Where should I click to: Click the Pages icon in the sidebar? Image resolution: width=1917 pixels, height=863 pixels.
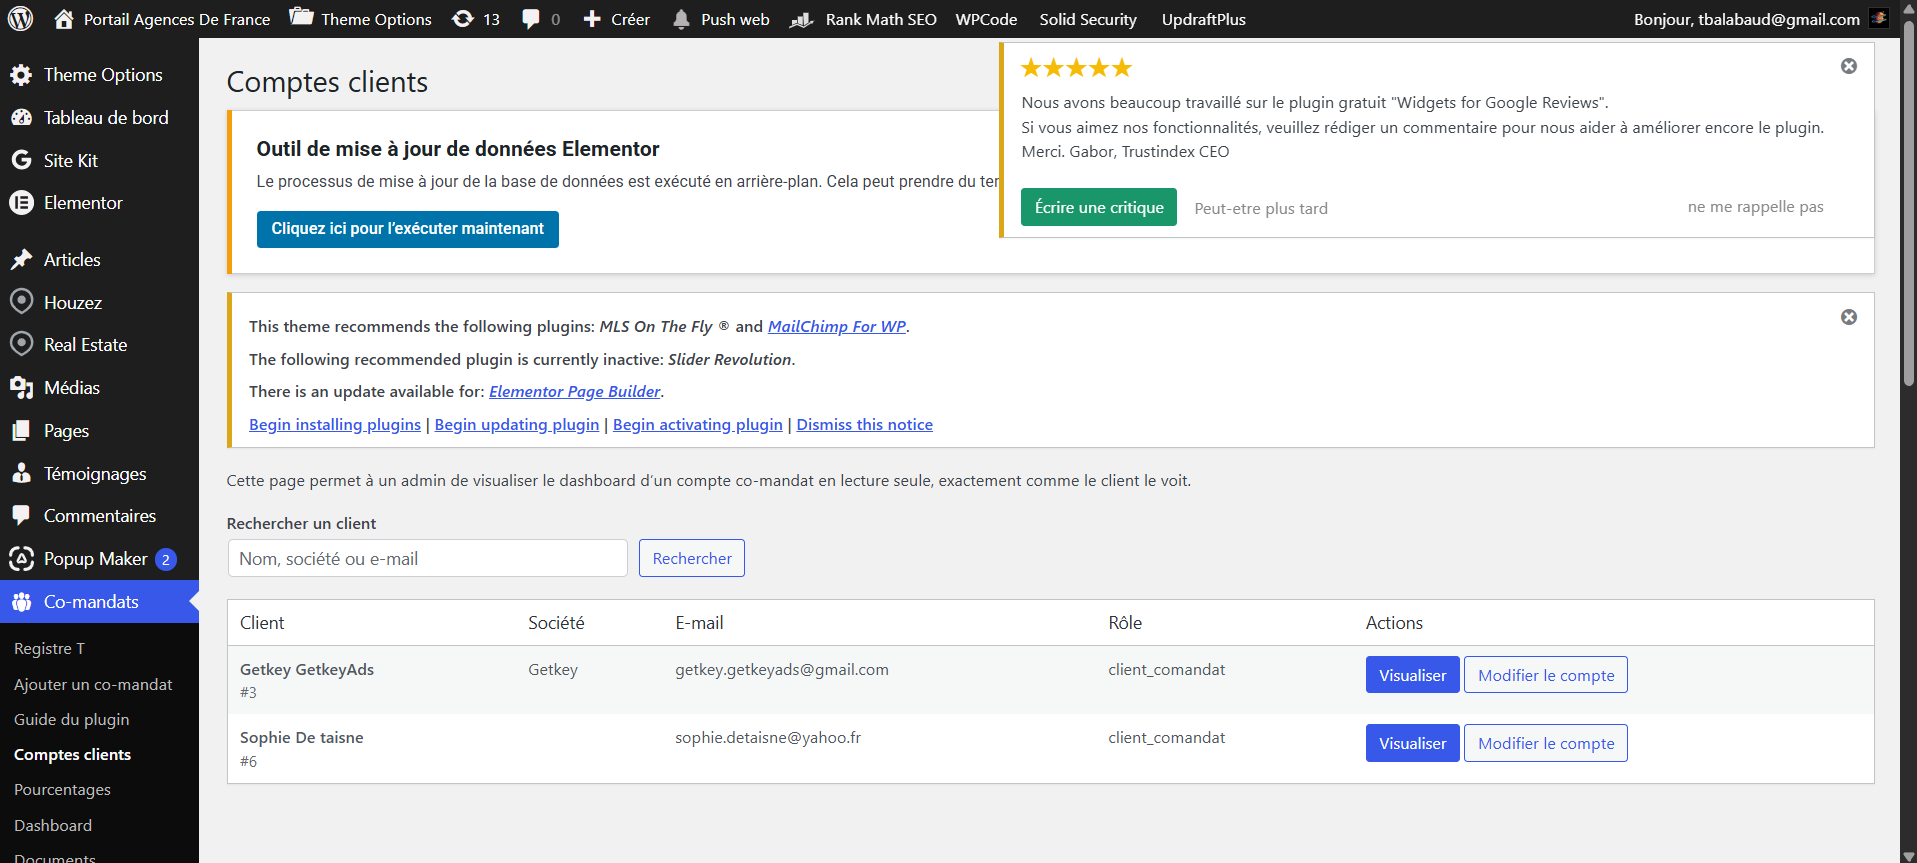click(x=21, y=431)
